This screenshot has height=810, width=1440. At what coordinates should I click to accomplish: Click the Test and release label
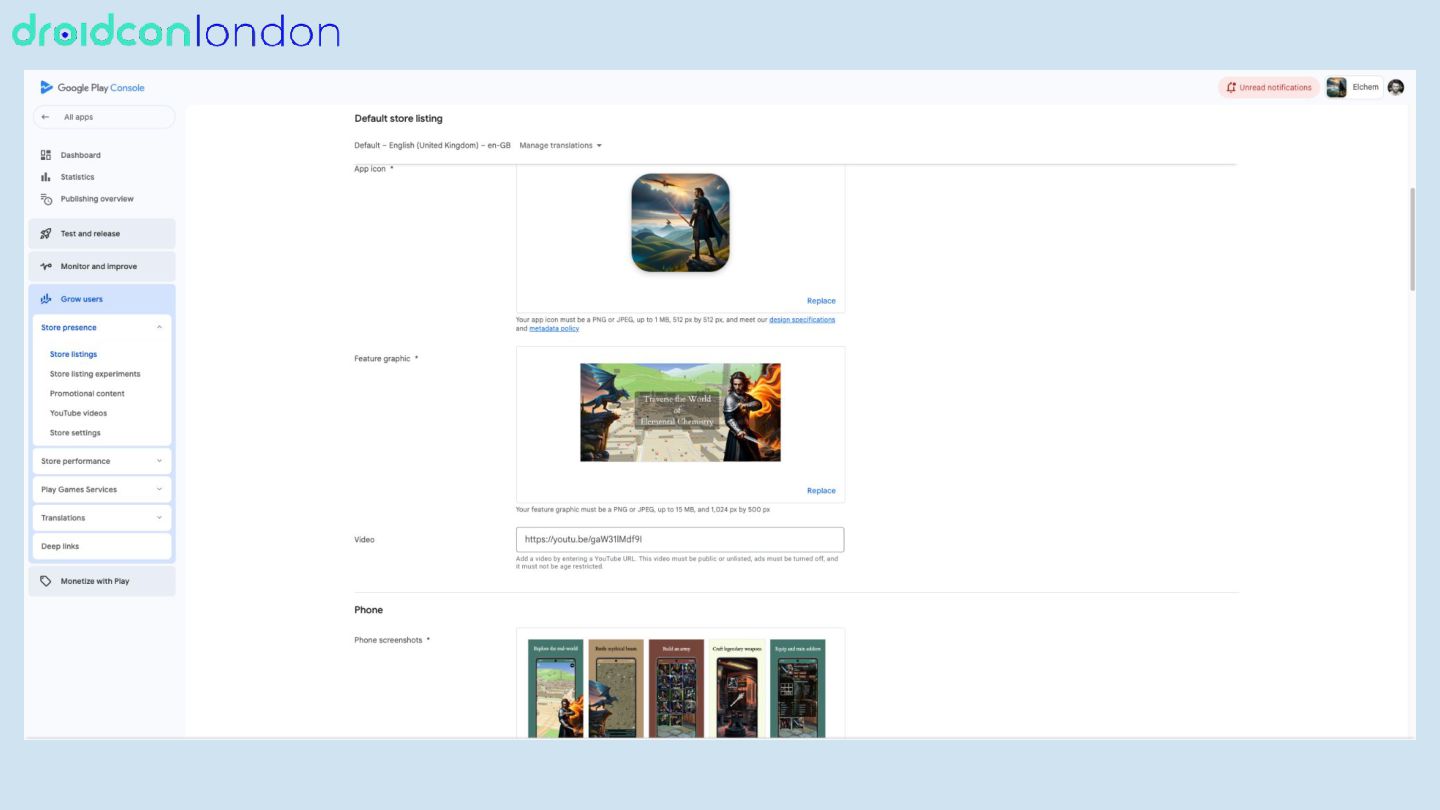[x=90, y=234]
